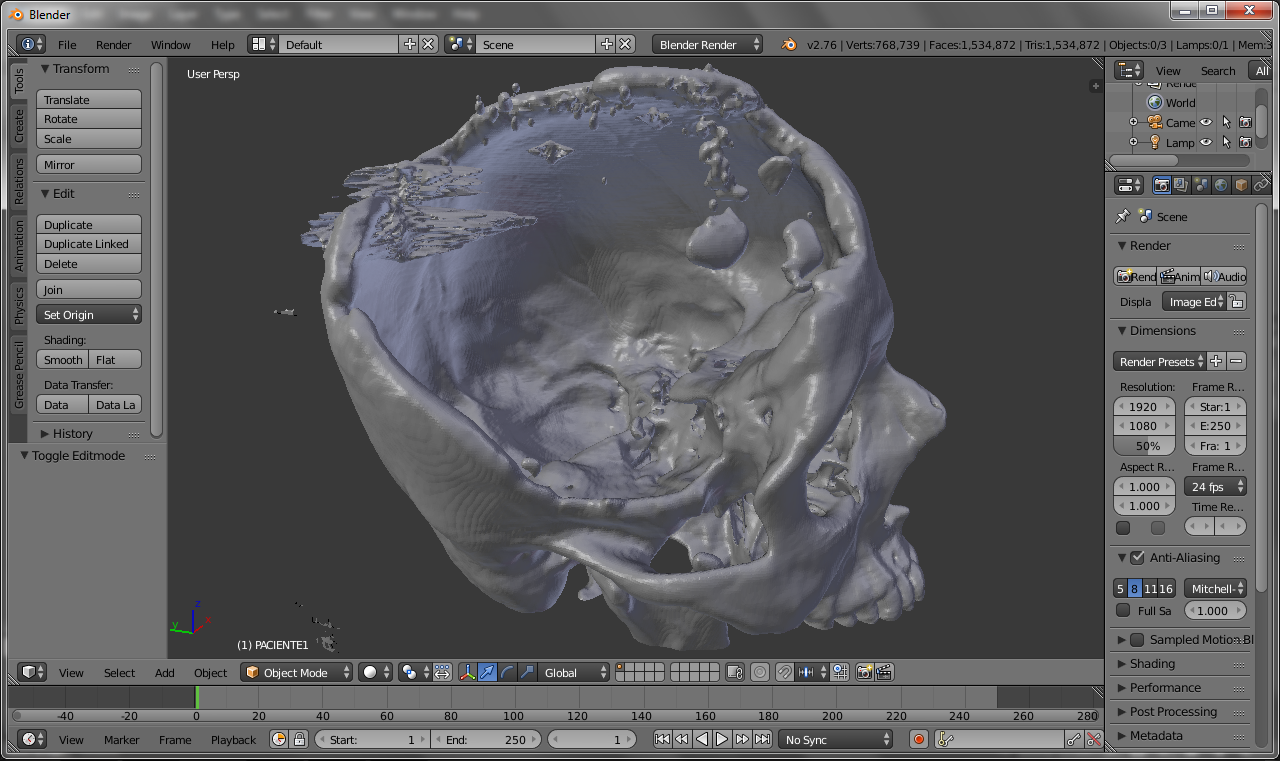
Task: Expand the Camera node in outliner
Action: [1133, 122]
